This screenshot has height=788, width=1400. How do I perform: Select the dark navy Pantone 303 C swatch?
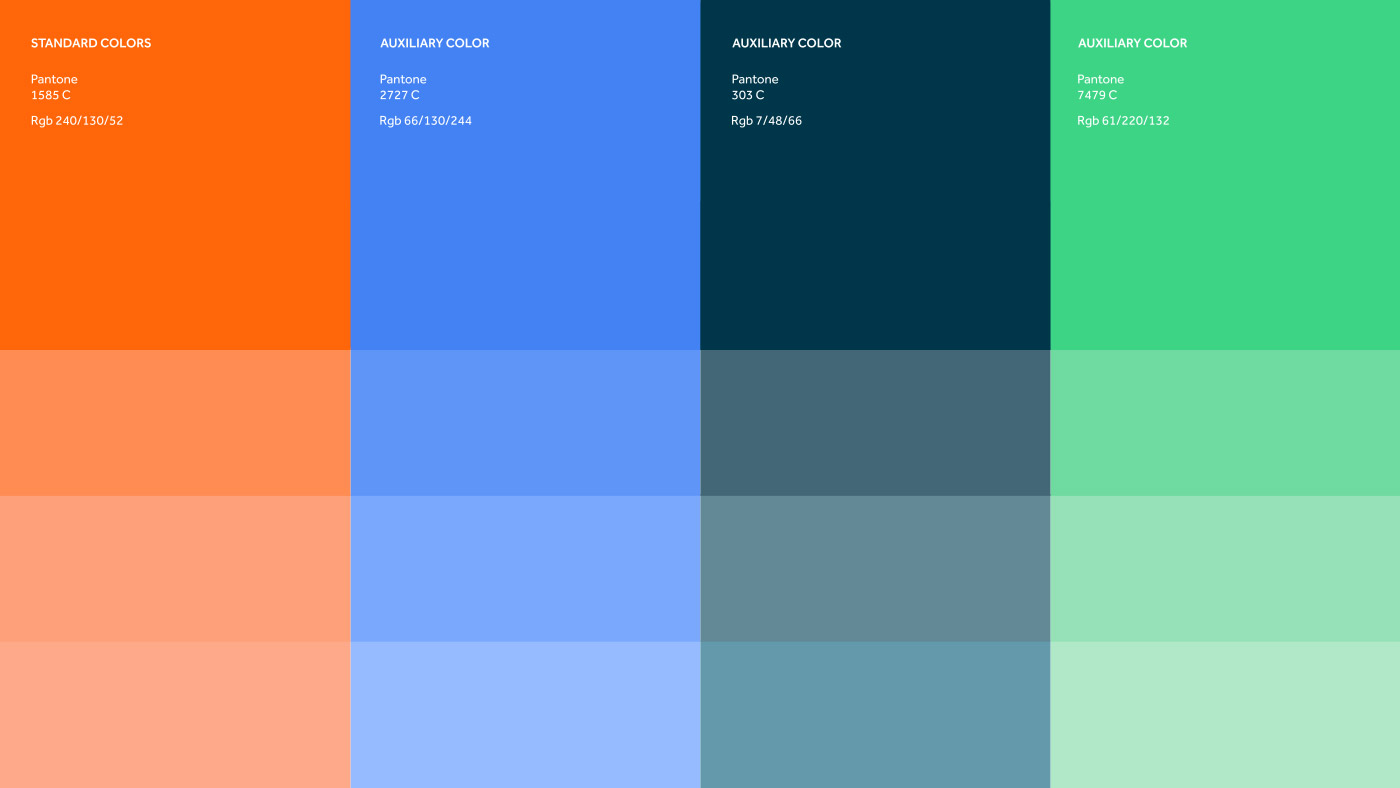(x=875, y=175)
